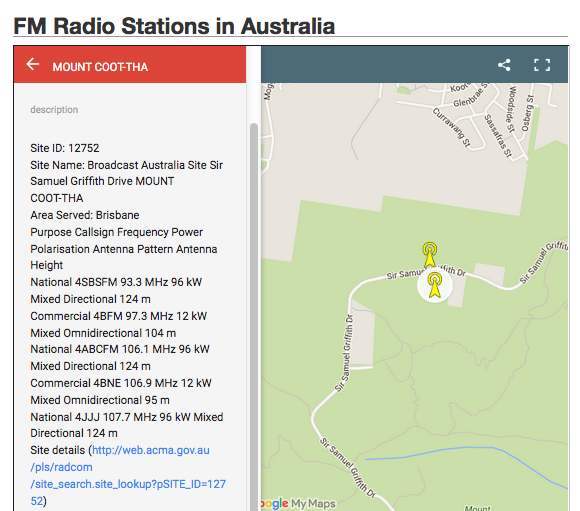Go back using the arrow beside MOUNT COOT-THA

(x=33, y=64)
